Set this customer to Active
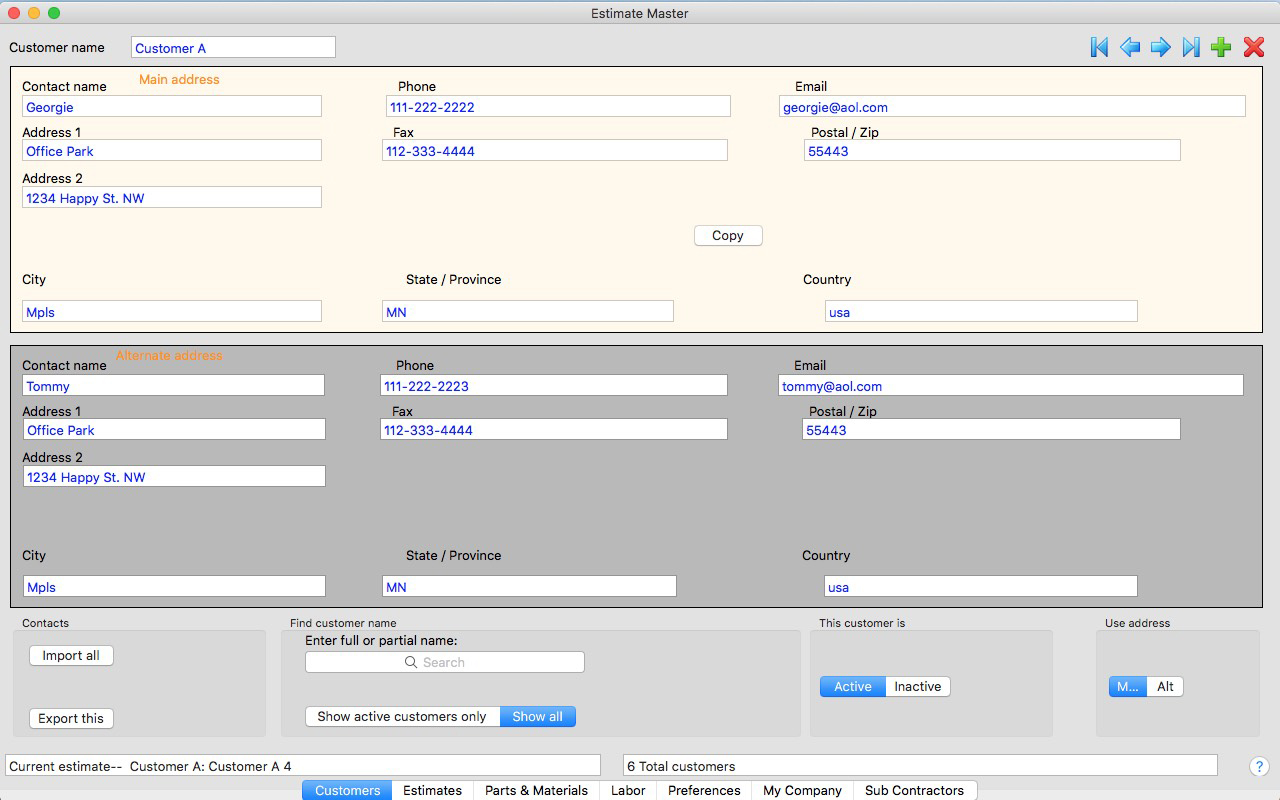This screenshot has width=1280, height=800. pyautogui.click(x=851, y=686)
